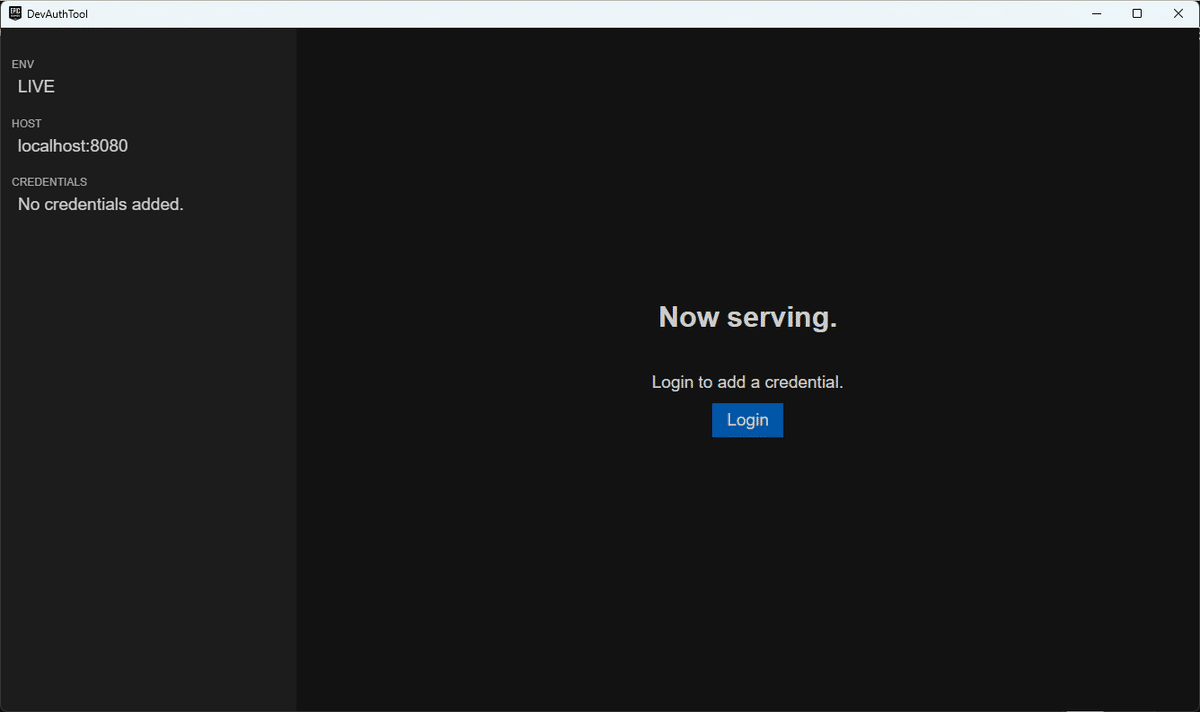Expand the CREDENTIALS section header
This screenshot has width=1200, height=712.
coord(49,181)
